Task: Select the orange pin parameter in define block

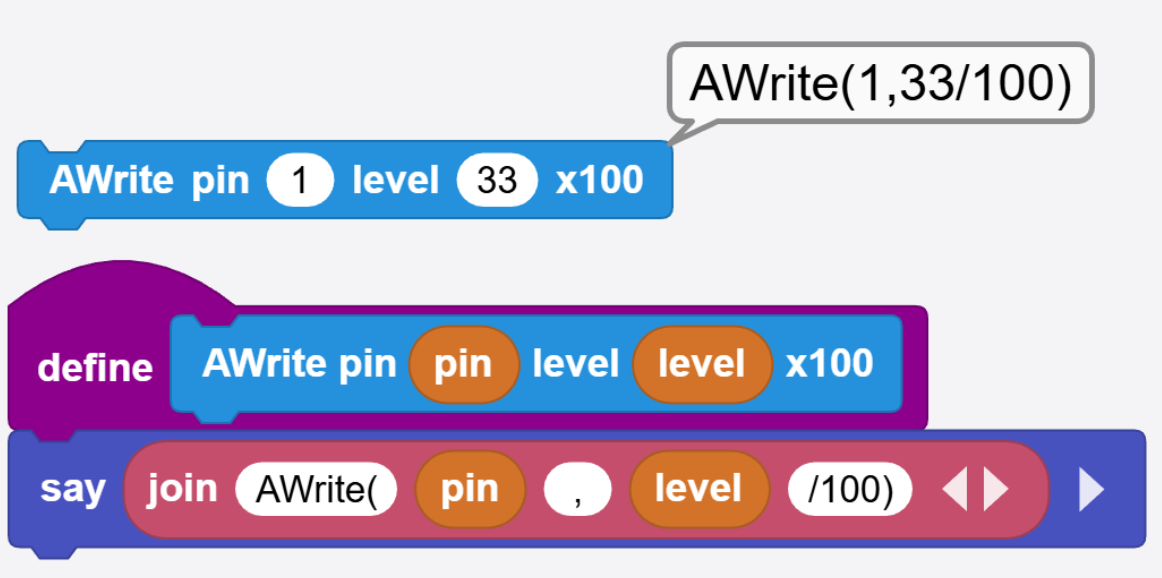Action: point(463,364)
